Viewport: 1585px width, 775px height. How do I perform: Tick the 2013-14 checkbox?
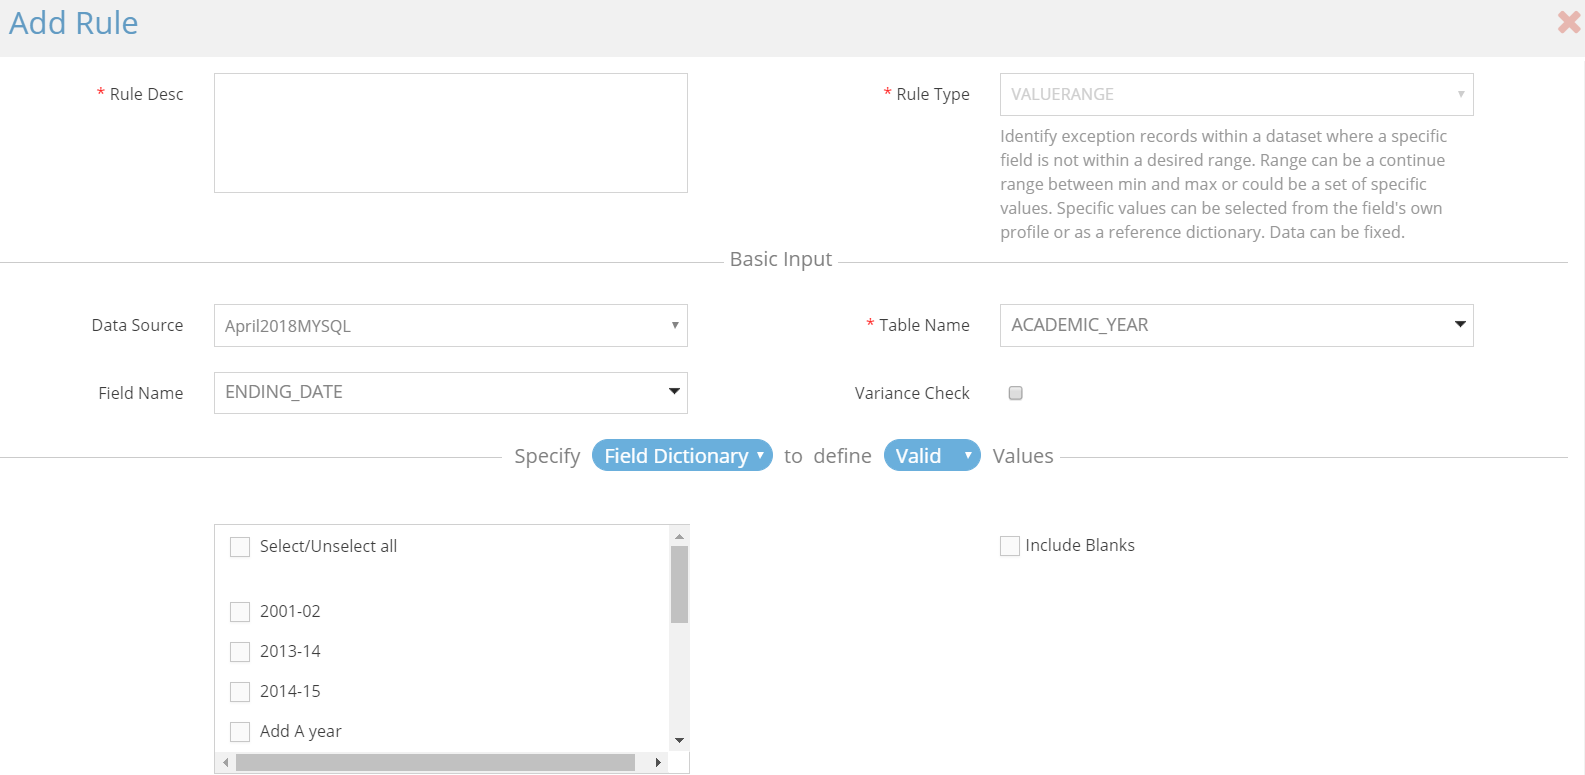tap(240, 652)
